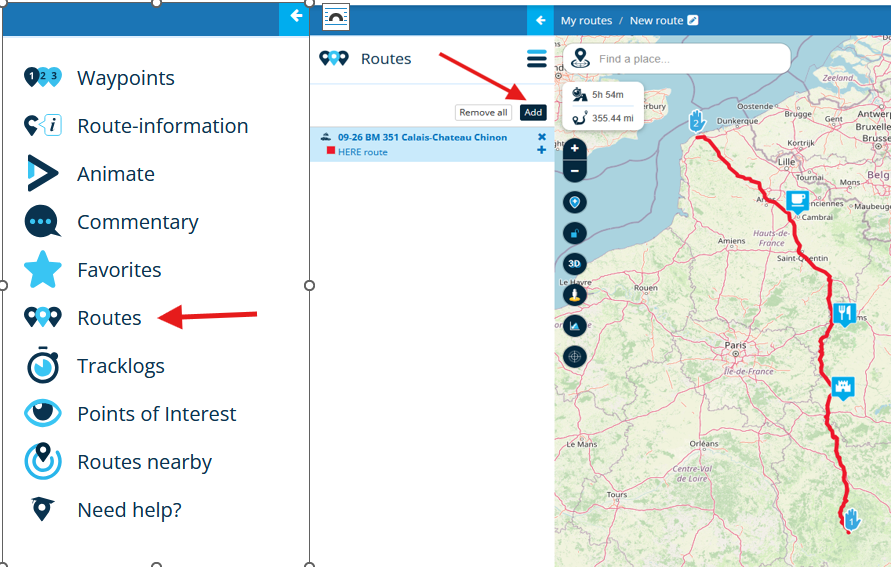The image size is (893, 567).
Task: Open the Routes panel hamburger menu
Action: 536,59
